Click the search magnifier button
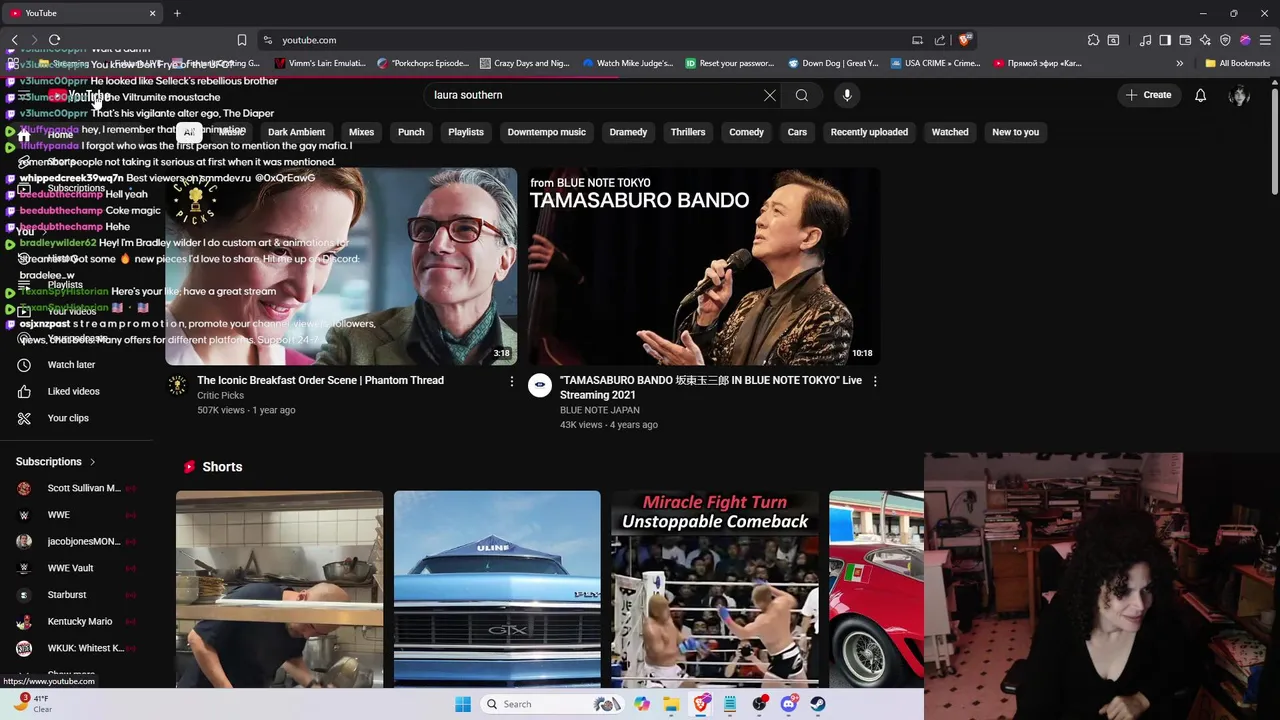 click(802, 95)
